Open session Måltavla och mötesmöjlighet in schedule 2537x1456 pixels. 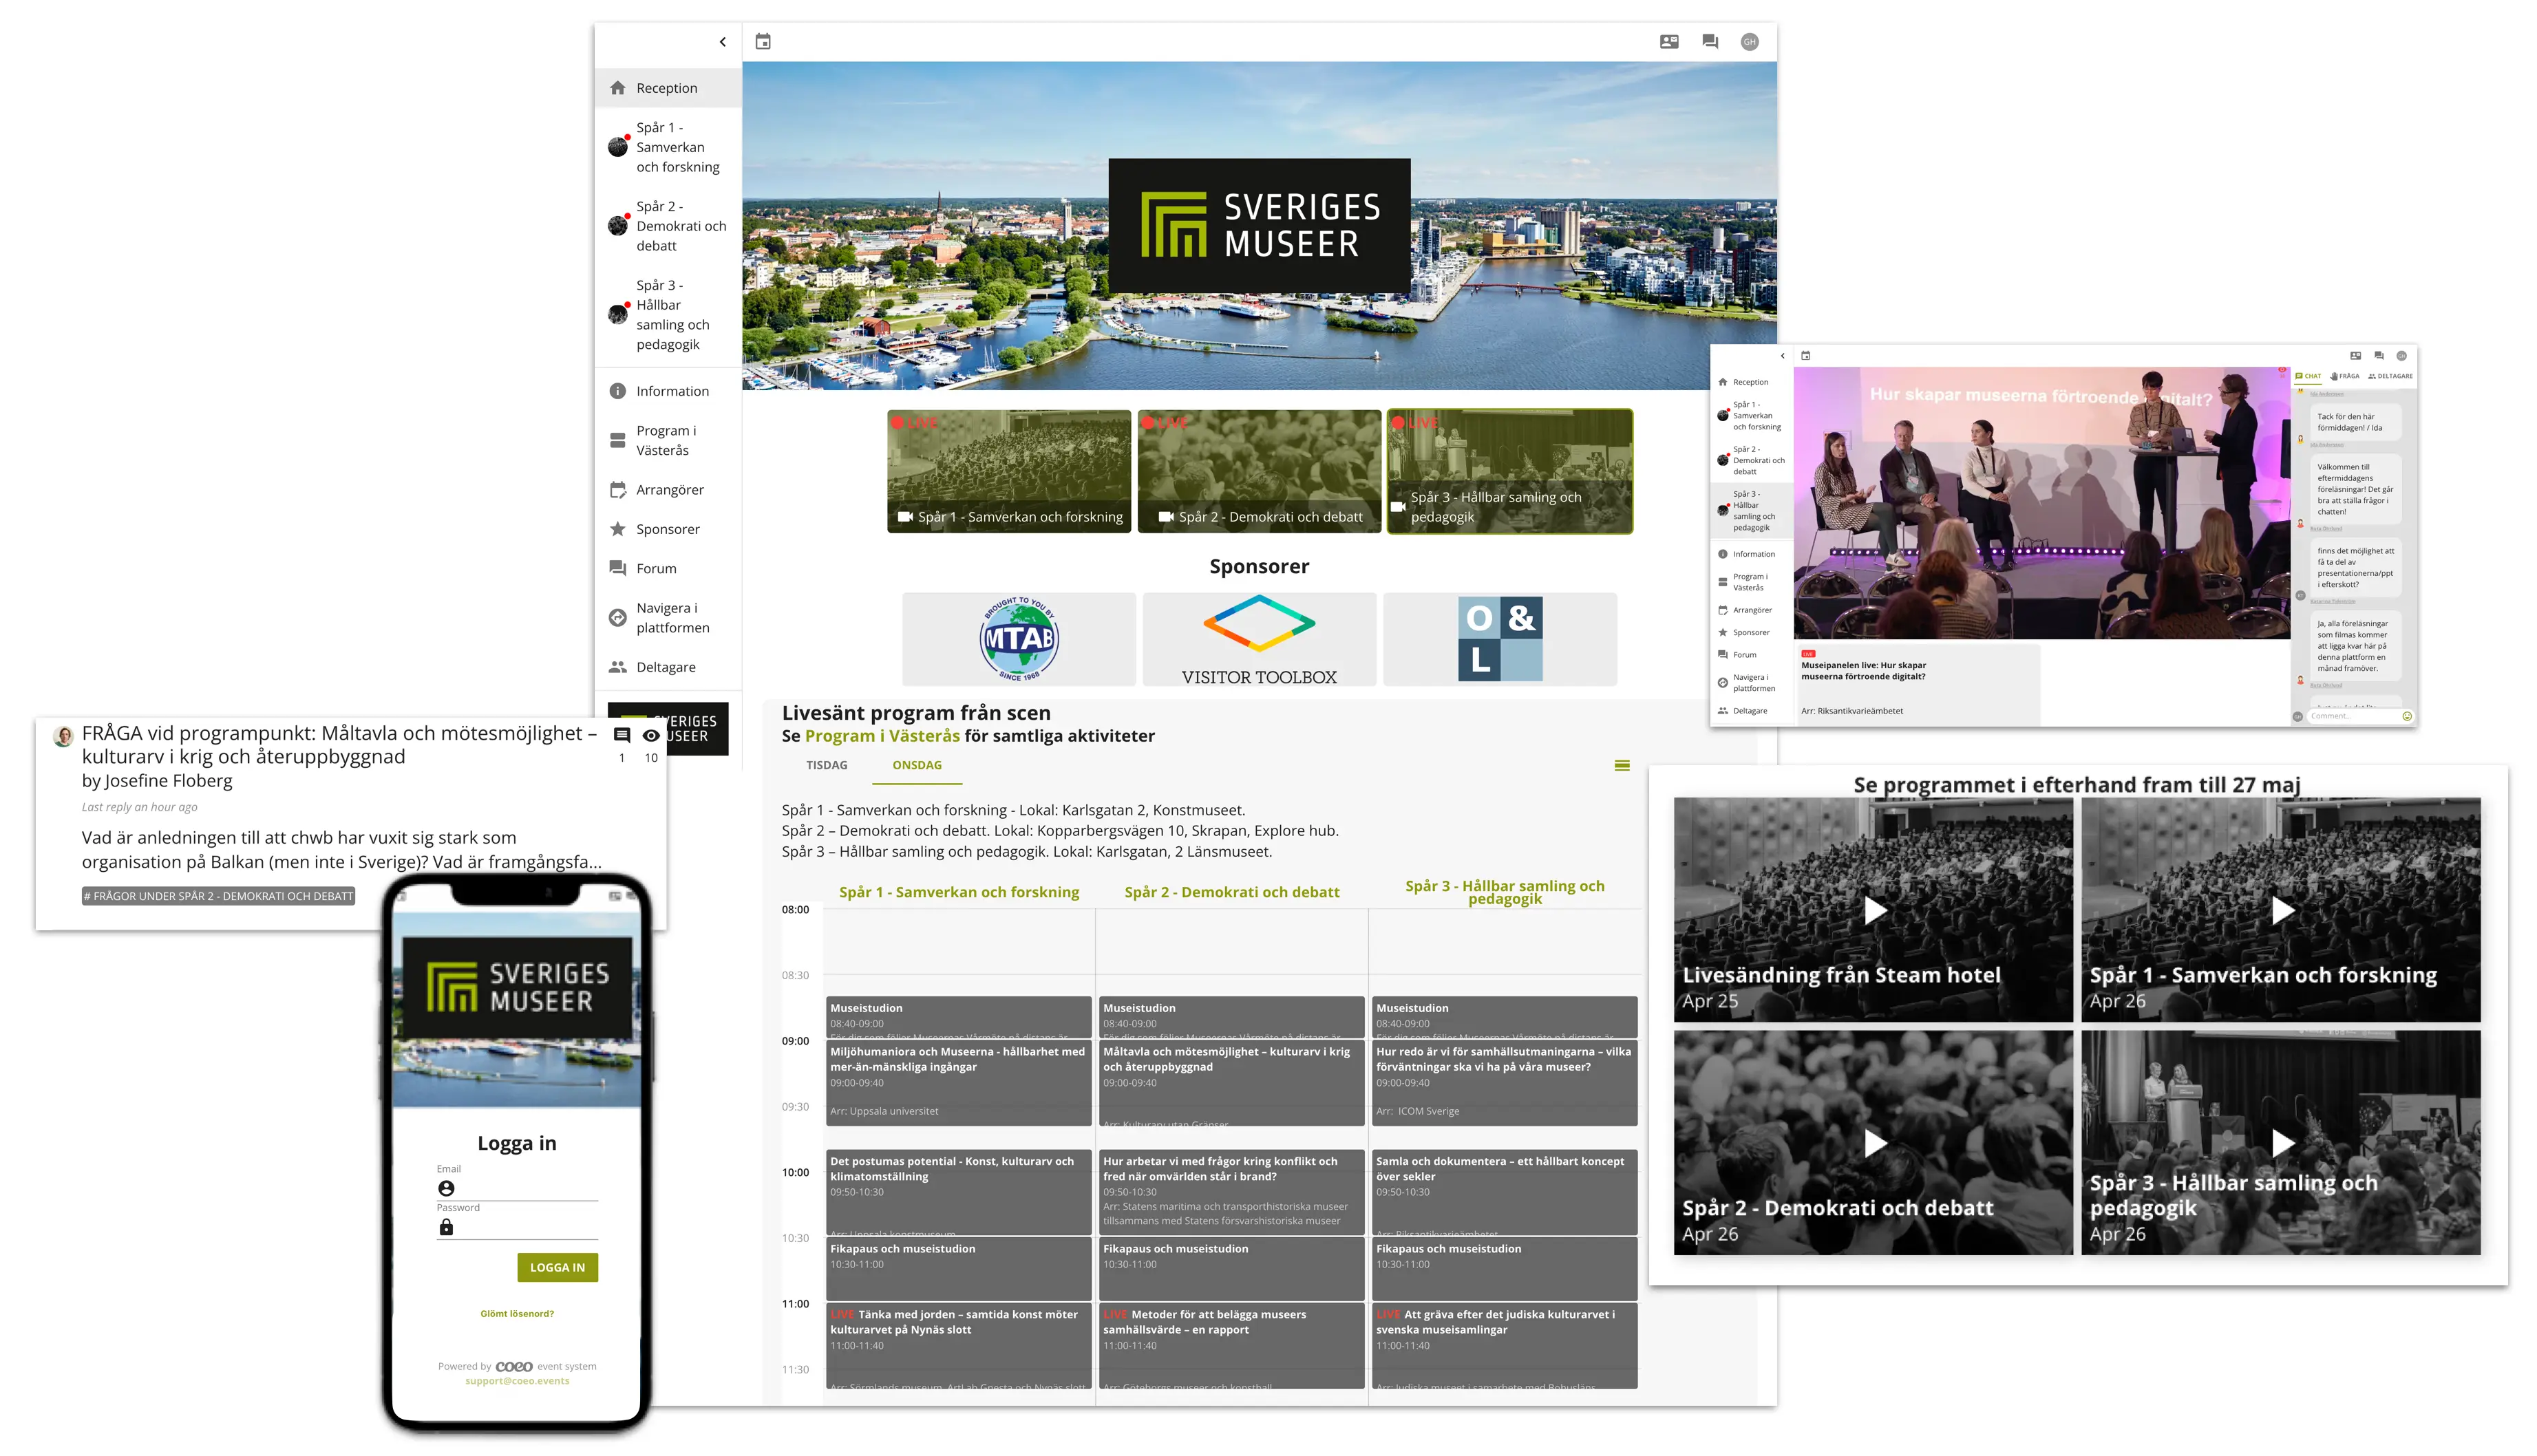point(1232,1083)
